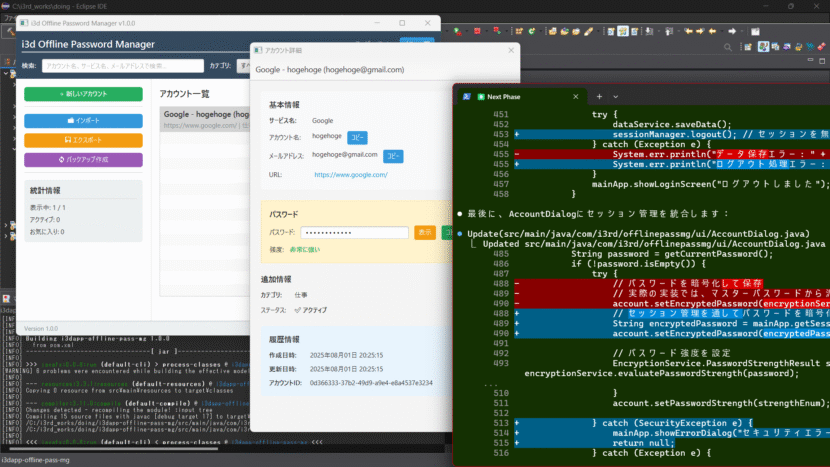Collapse the top project tree node in Eclipse explorer
The height and width of the screenshot is (467, 830).
[x=6, y=73]
